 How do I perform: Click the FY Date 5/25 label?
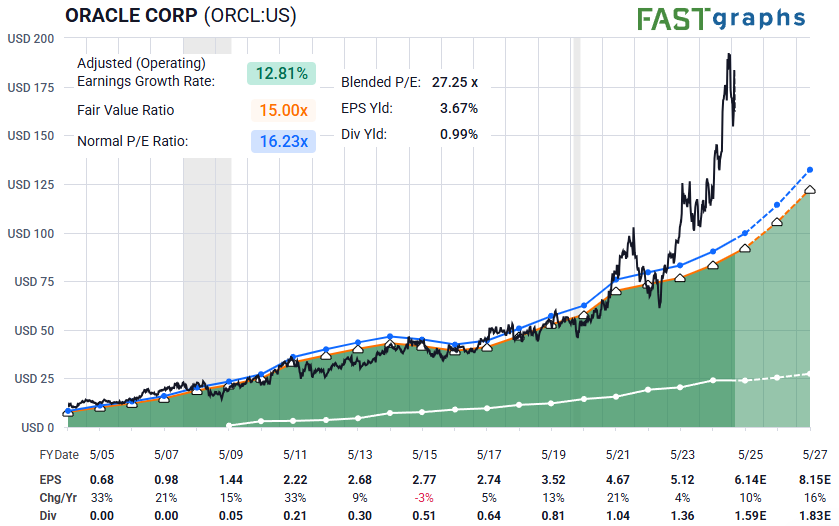[750, 455]
